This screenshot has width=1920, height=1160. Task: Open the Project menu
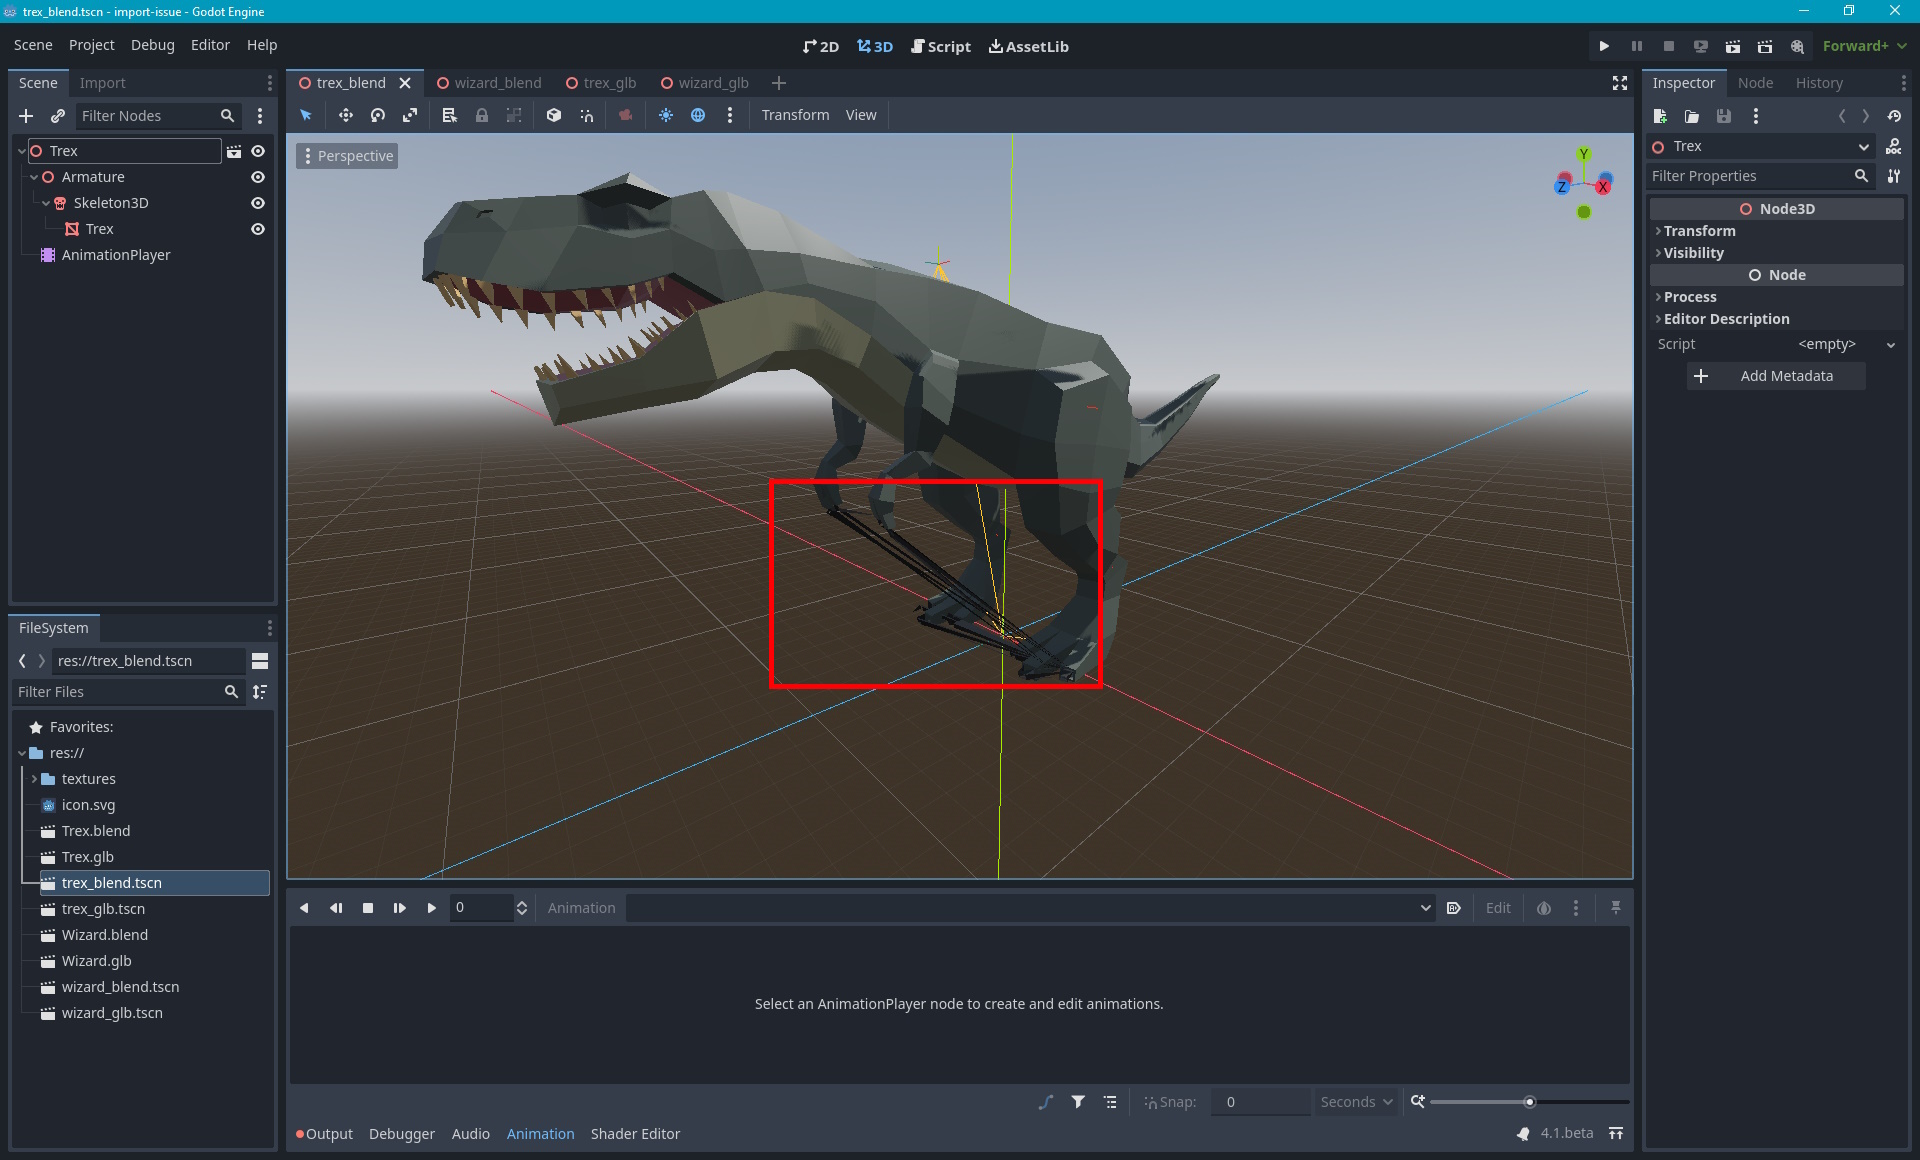point(91,45)
